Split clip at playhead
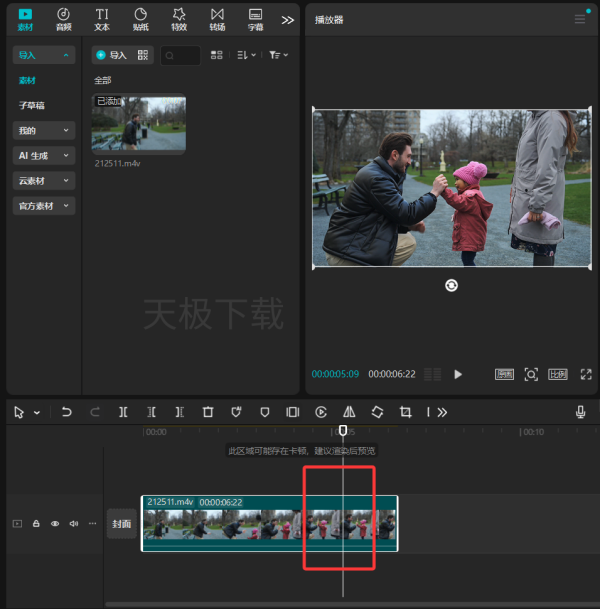The width and height of the screenshot is (600, 609). tap(123, 412)
